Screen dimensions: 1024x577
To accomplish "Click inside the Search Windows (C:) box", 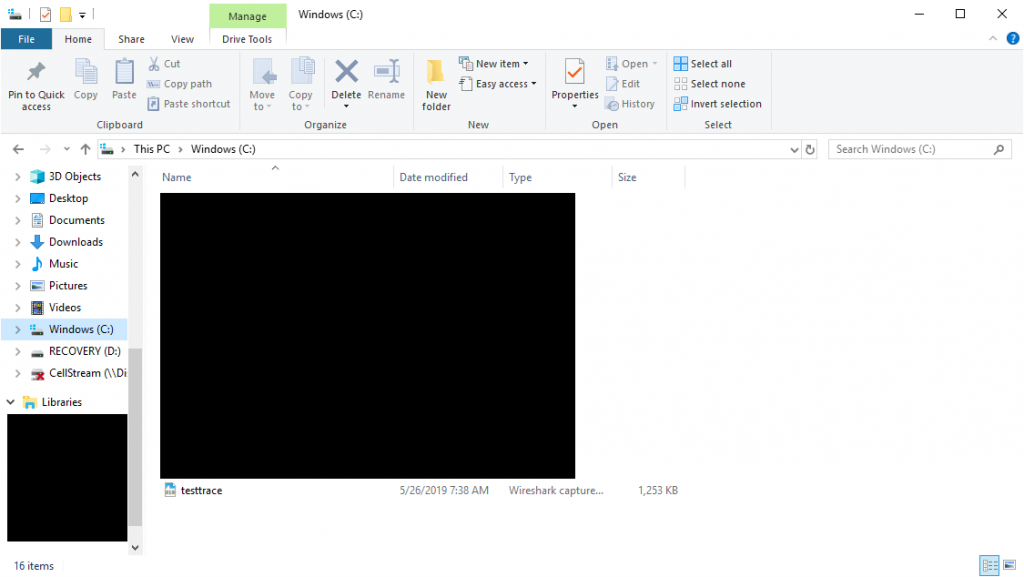I will [x=915, y=148].
